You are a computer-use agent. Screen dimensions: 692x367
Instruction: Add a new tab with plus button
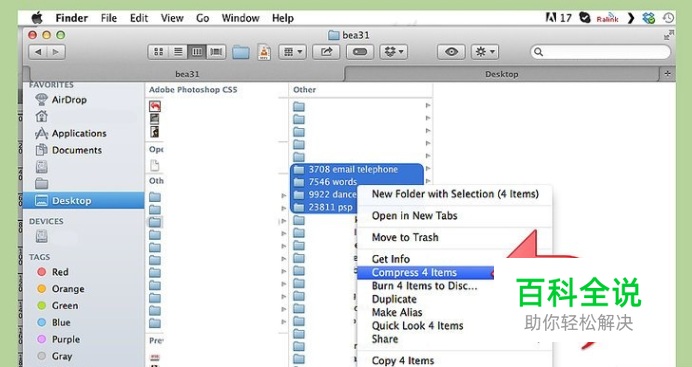coord(667,74)
